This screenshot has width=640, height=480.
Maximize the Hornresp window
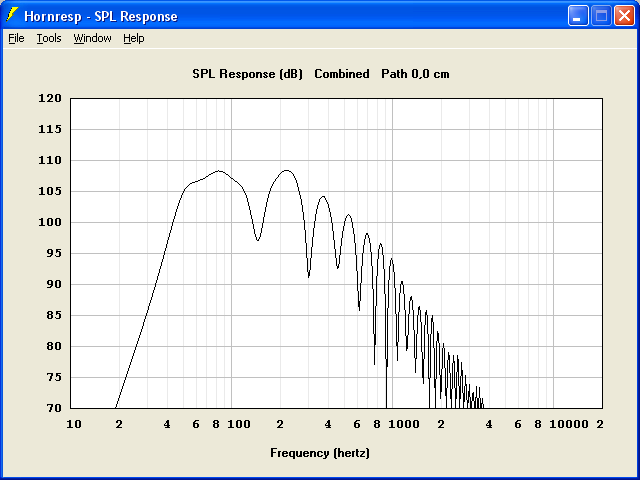[601, 16]
